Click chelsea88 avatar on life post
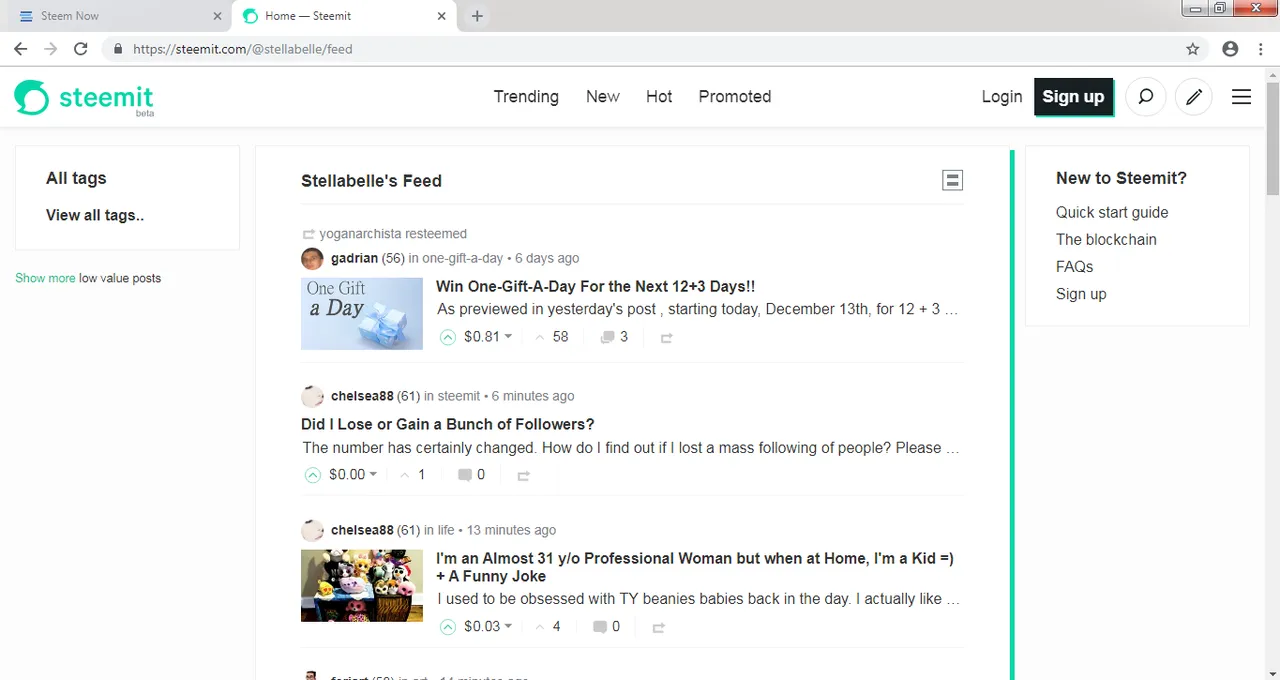Image resolution: width=1280 pixels, height=680 pixels. (312, 530)
